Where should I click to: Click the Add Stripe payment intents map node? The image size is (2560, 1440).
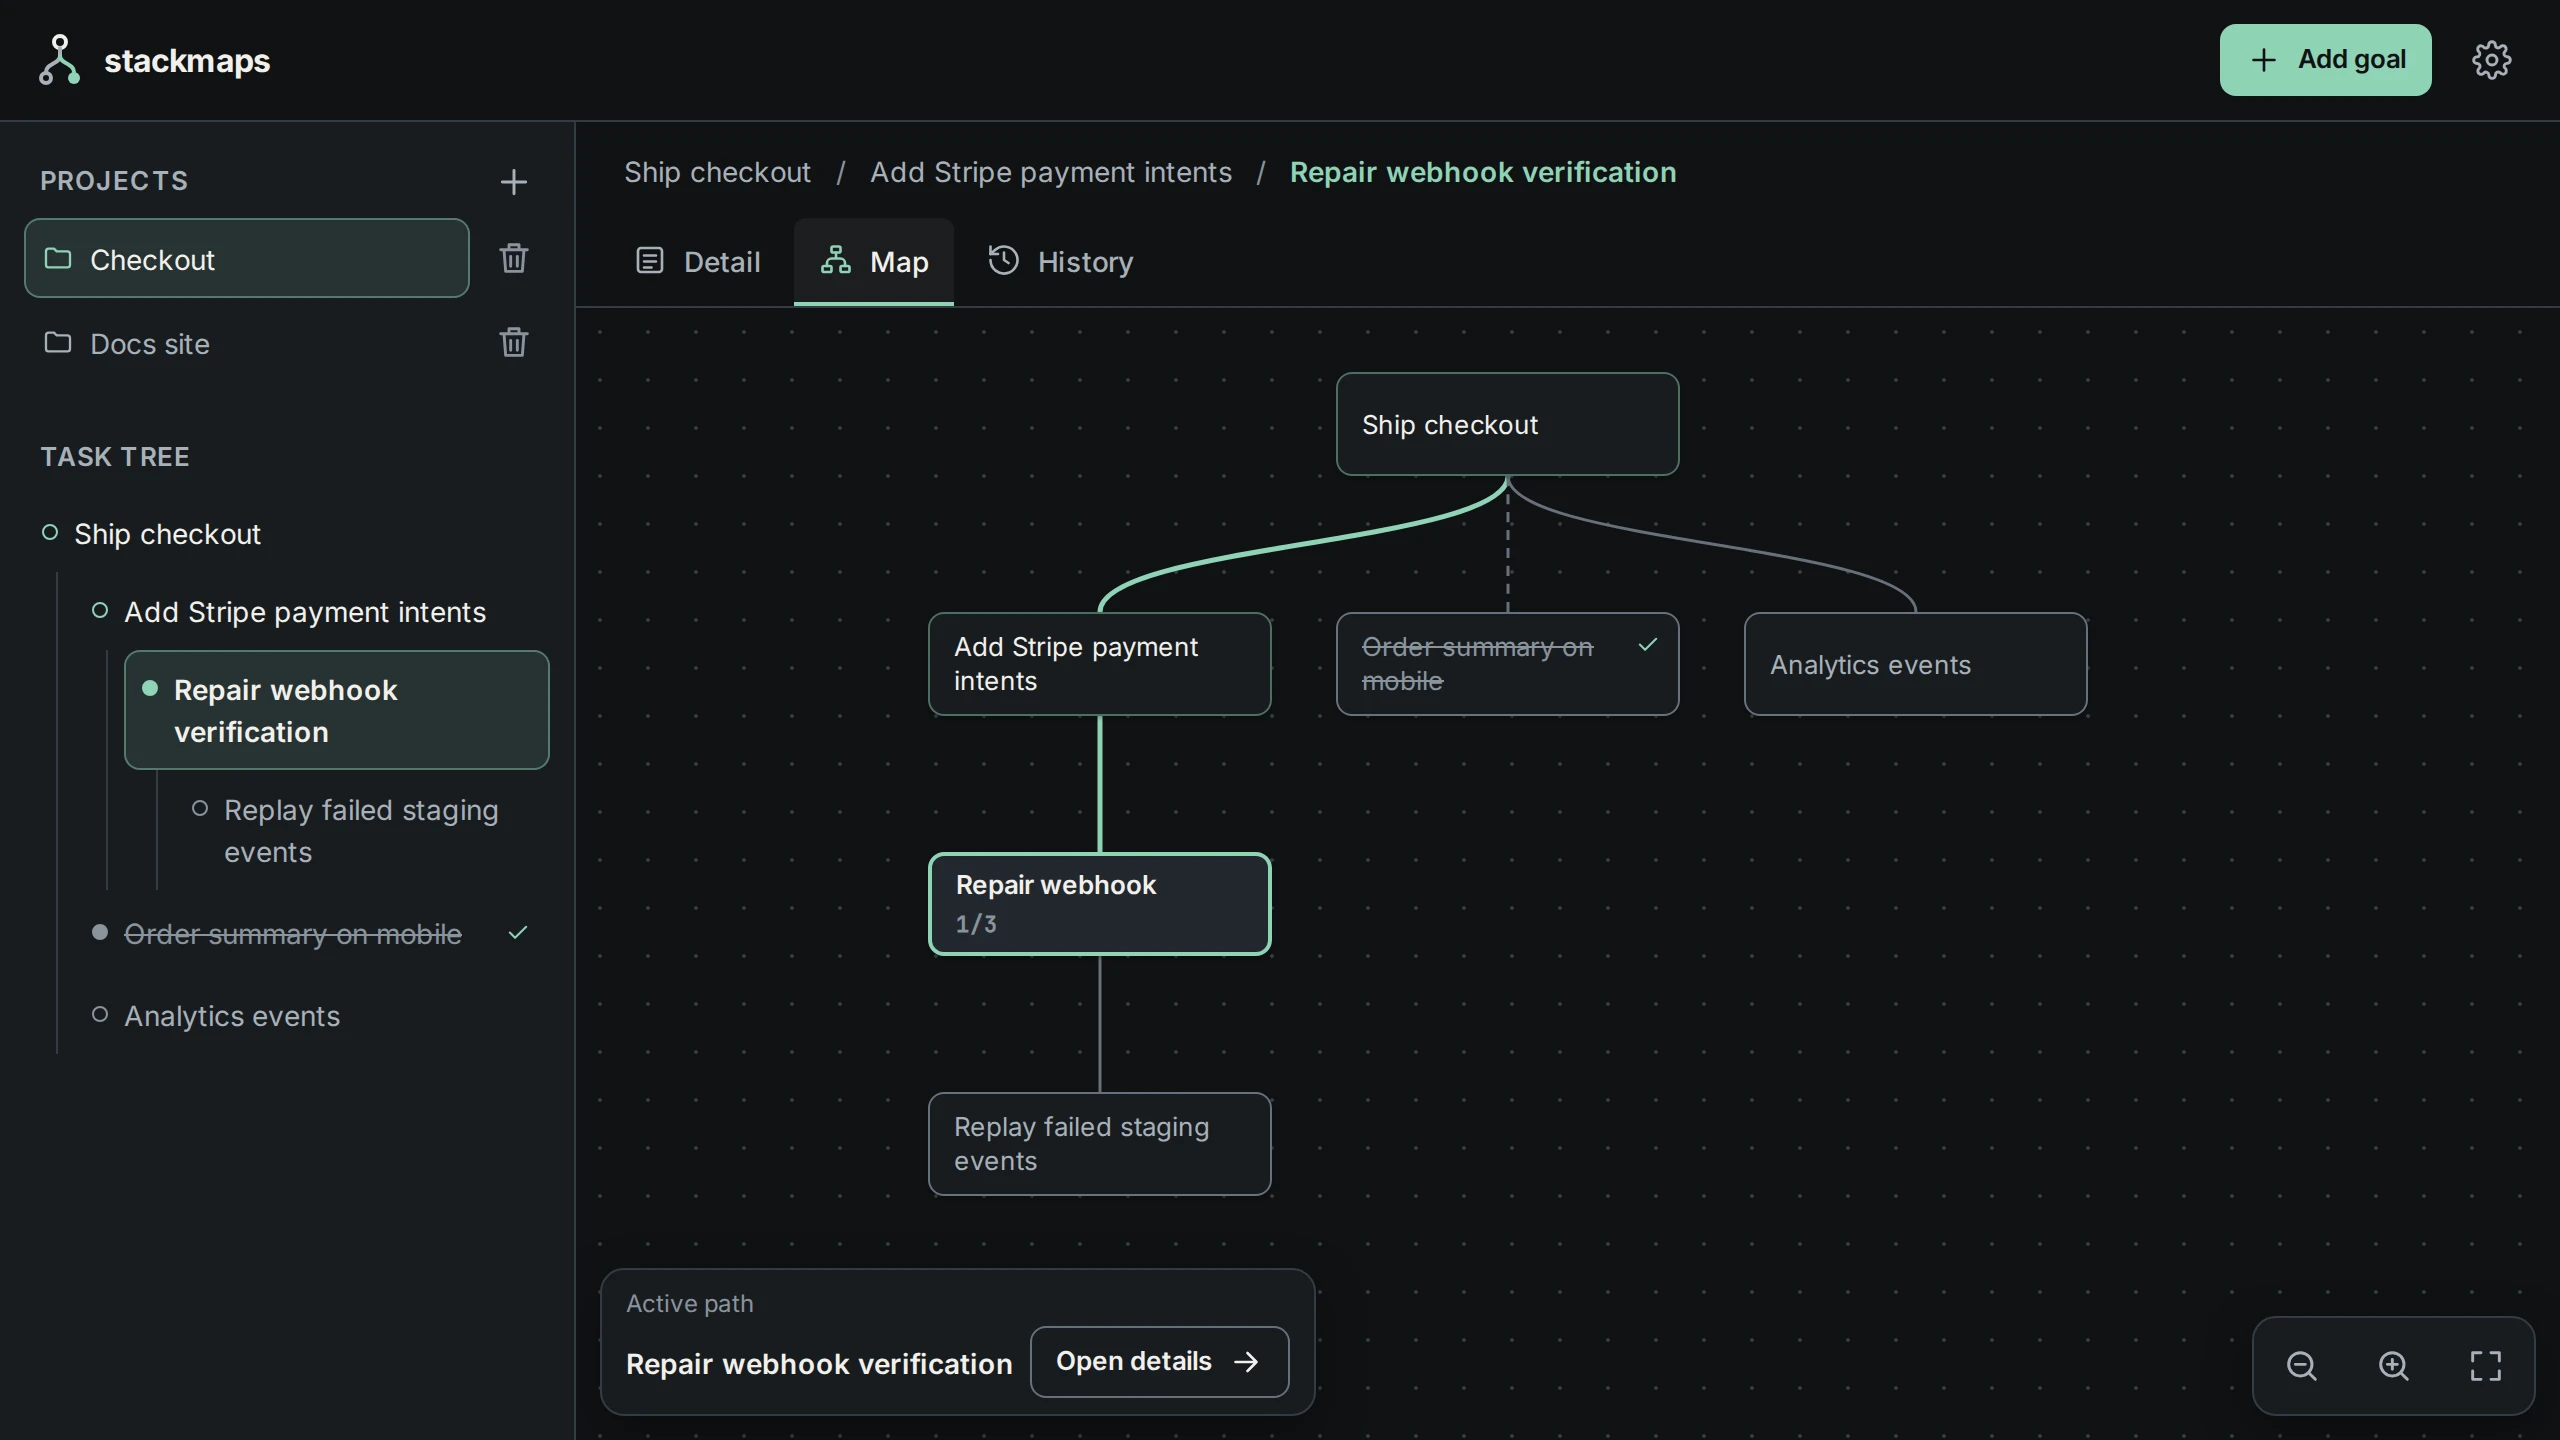pos(1099,664)
